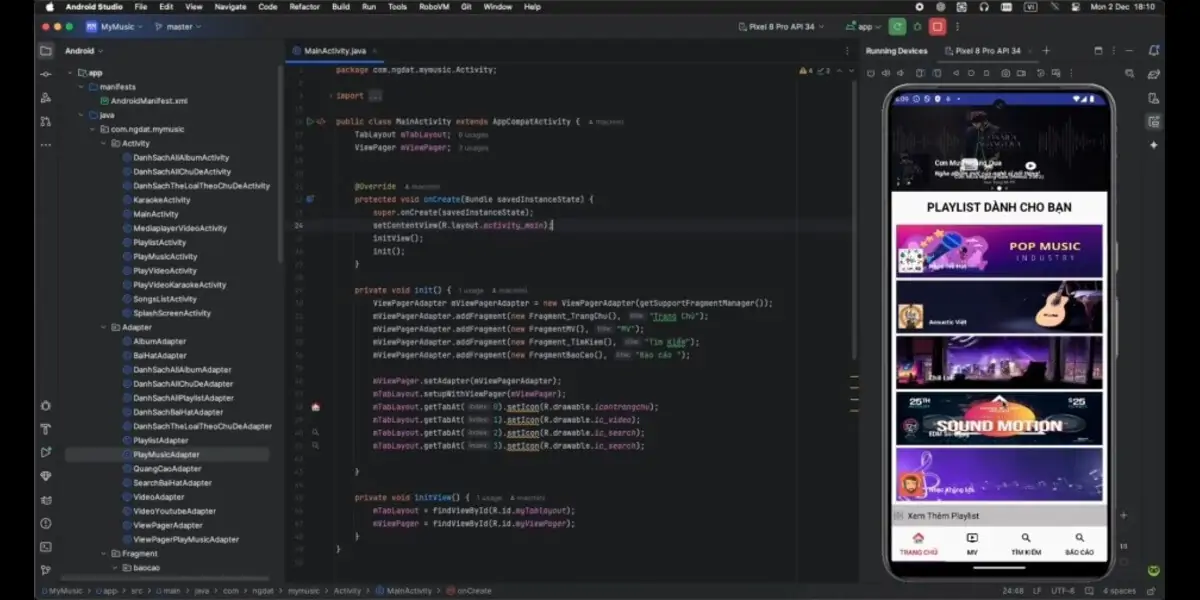
Task: Tap the Sound Motion playlist banner
Action: pyautogui.click(x=1000, y=417)
